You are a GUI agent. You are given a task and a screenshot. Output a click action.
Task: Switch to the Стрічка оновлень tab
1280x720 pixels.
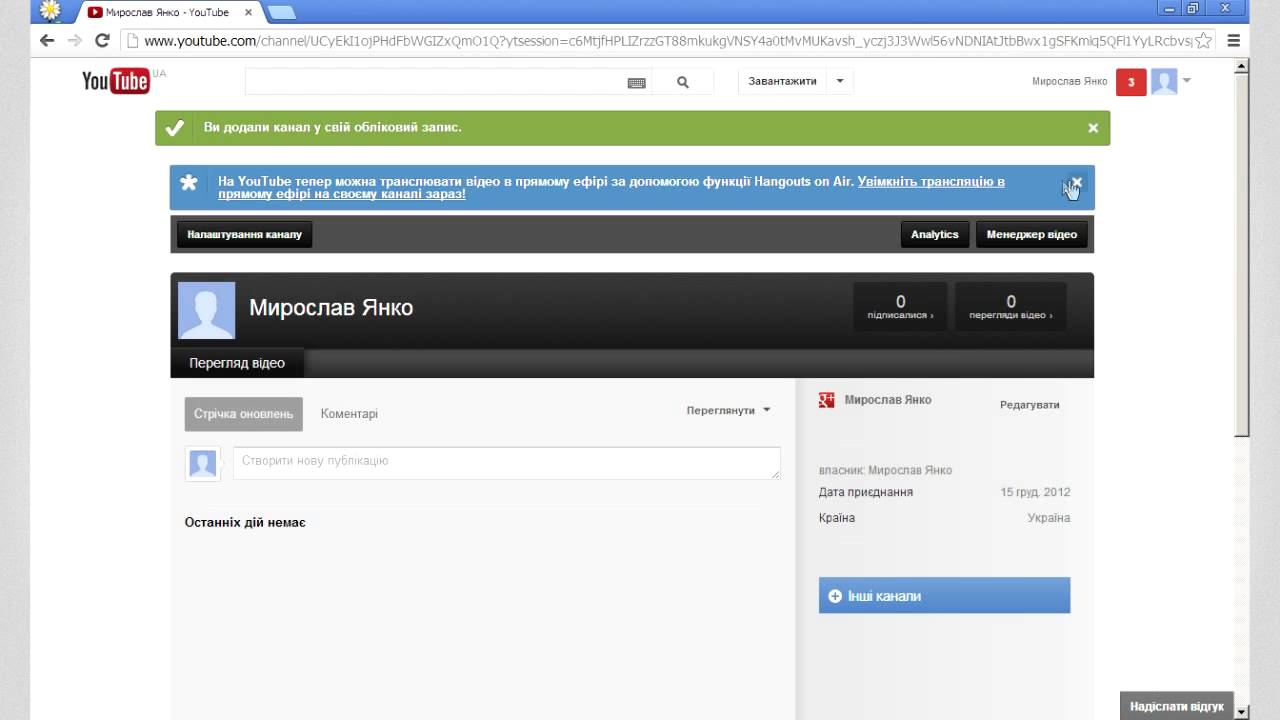pyautogui.click(x=243, y=414)
